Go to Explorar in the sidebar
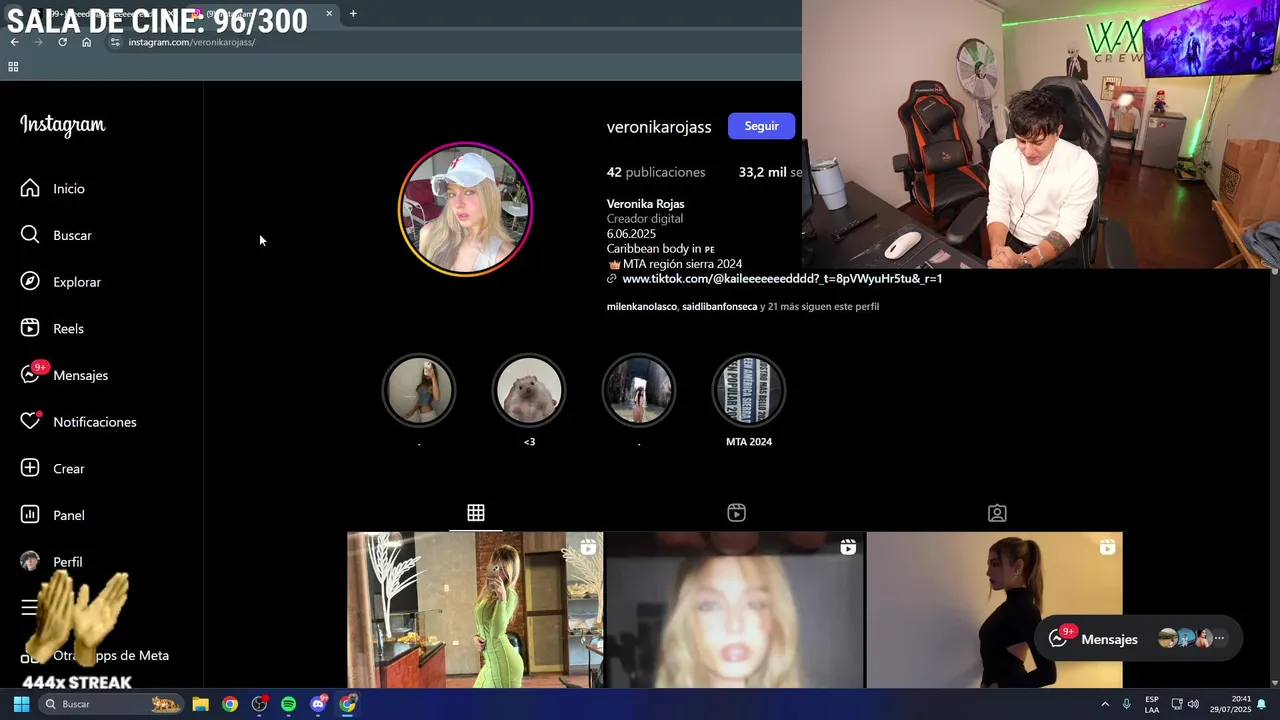Image resolution: width=1280 pixels, height=720 pixels. [x=61, y=282]
